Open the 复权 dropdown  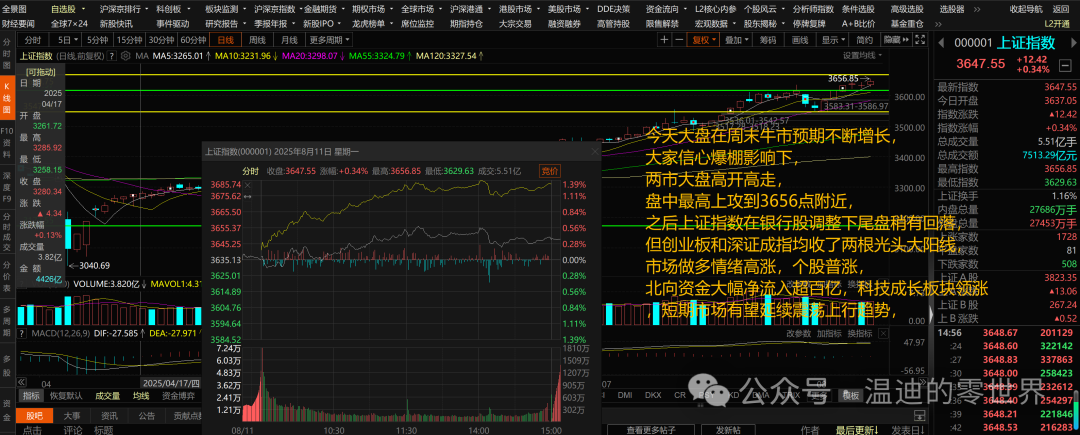click(703, 40)
